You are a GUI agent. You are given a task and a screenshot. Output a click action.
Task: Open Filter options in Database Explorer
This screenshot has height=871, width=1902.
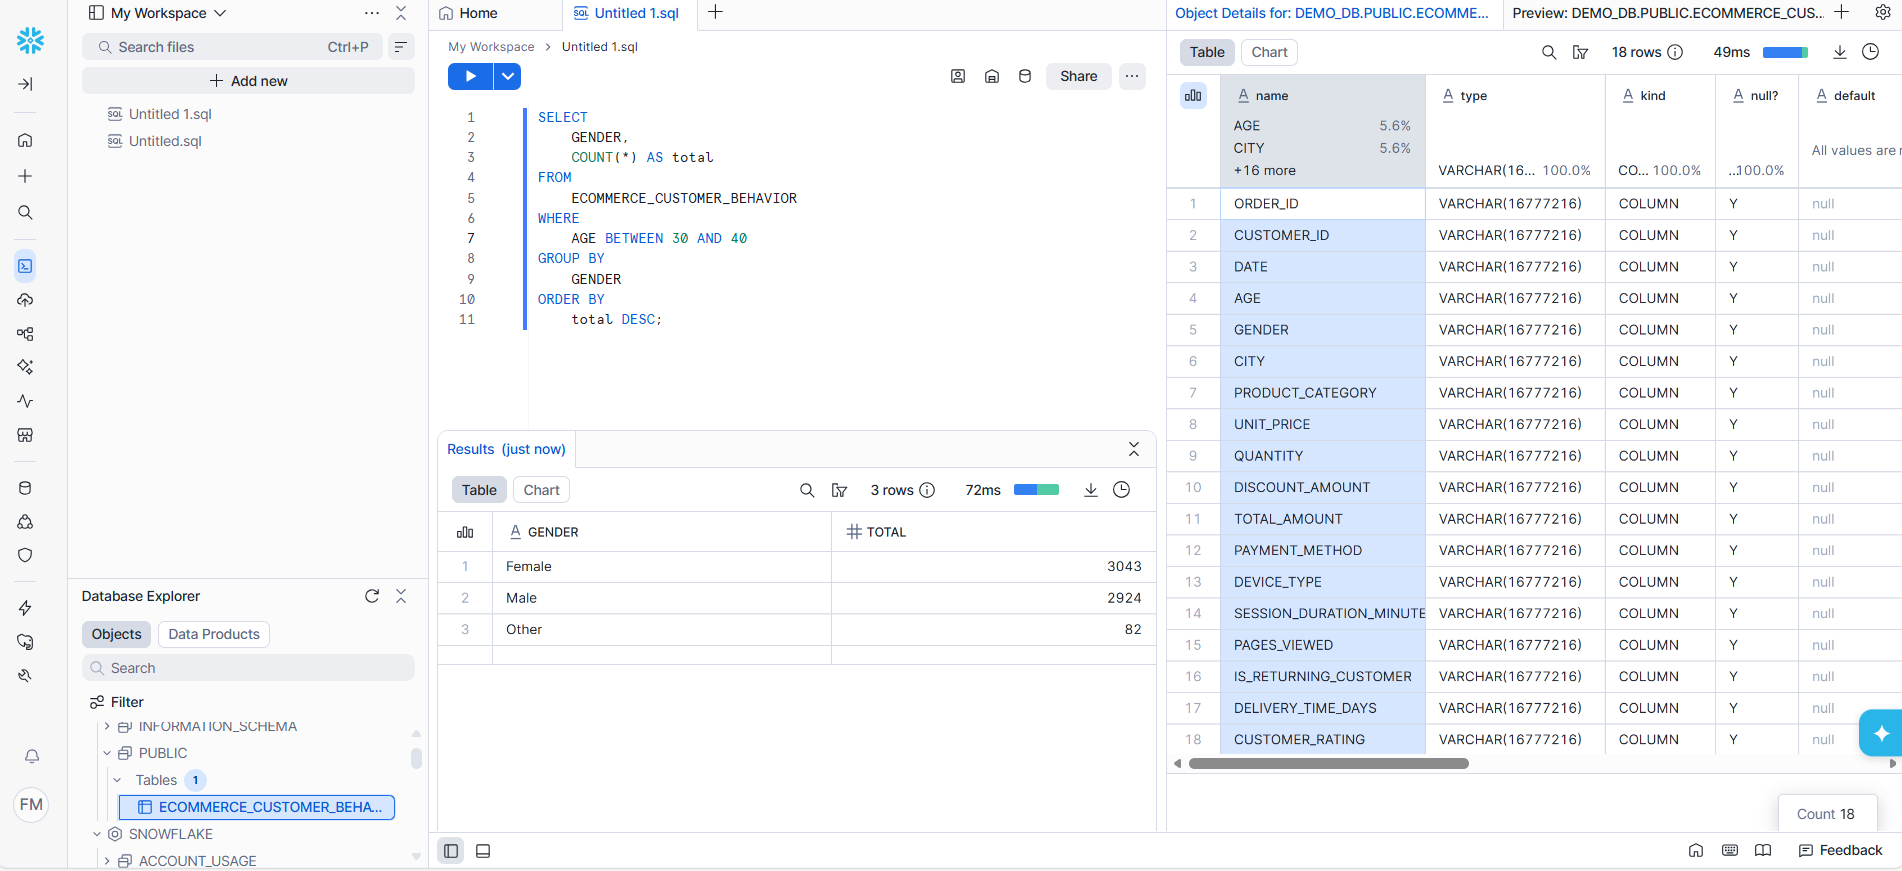pos(117,702)
